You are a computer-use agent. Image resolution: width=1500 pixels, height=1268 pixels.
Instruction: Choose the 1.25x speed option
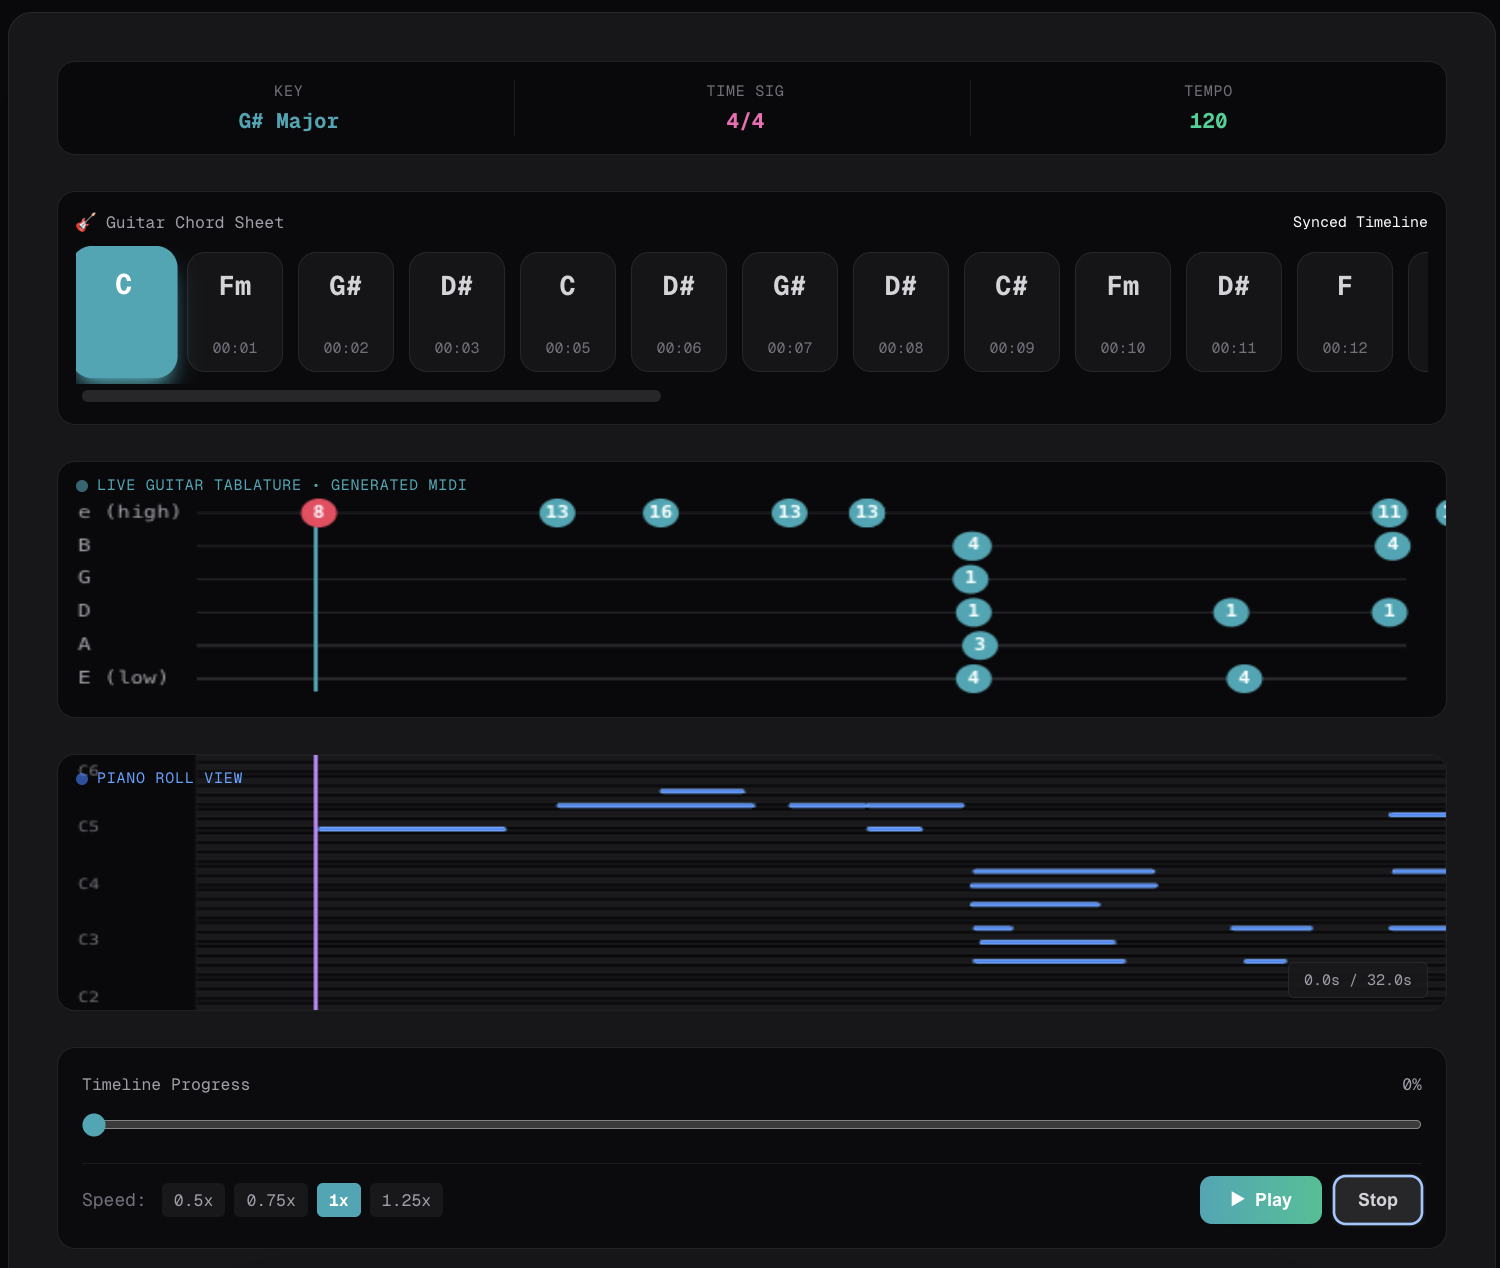coord(406,1200)
